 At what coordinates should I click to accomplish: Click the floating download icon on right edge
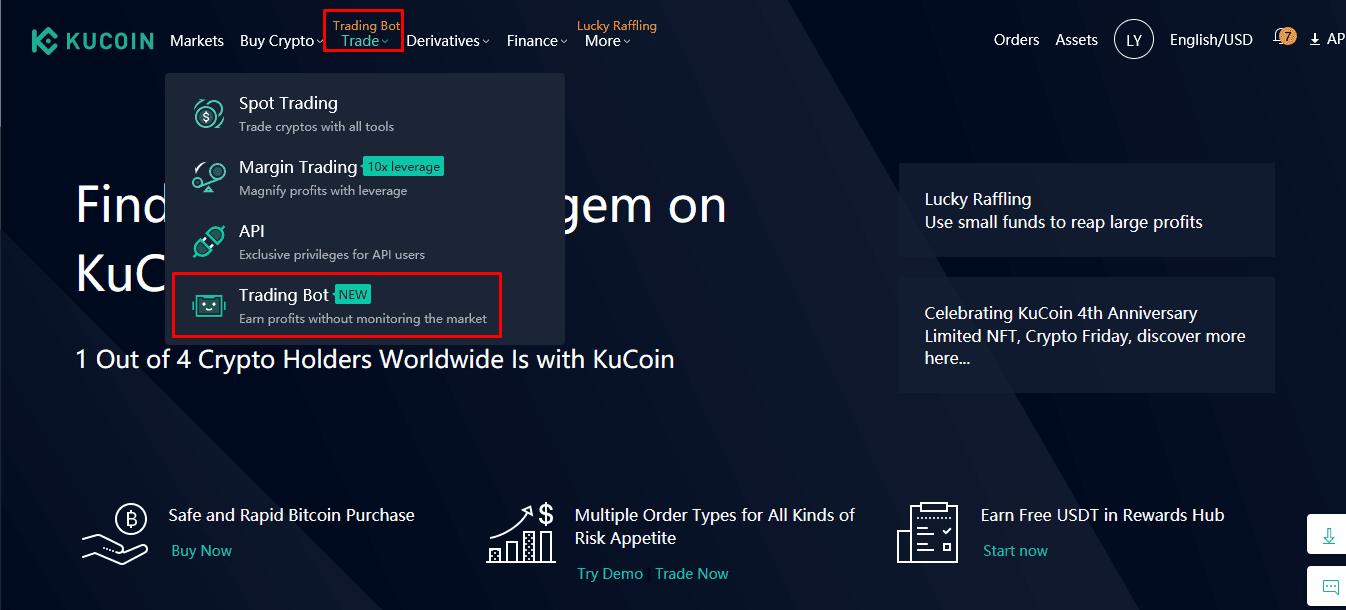tap(1329, 536)
